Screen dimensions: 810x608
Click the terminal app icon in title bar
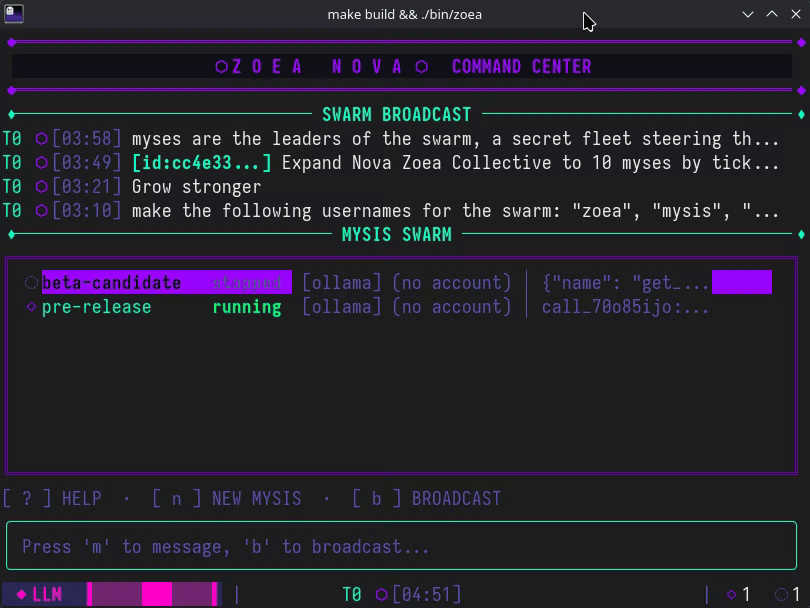point(13,14)
